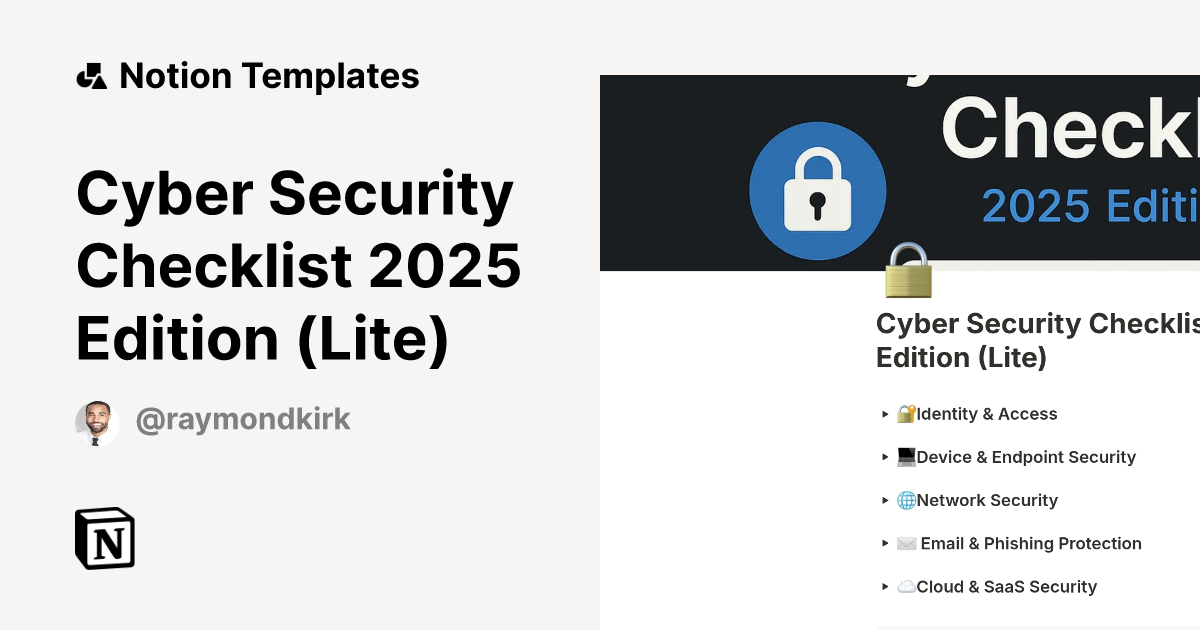
Task: Expand the Identity & Access toggle
Action: pyautogui.click(x=884, y=414)
